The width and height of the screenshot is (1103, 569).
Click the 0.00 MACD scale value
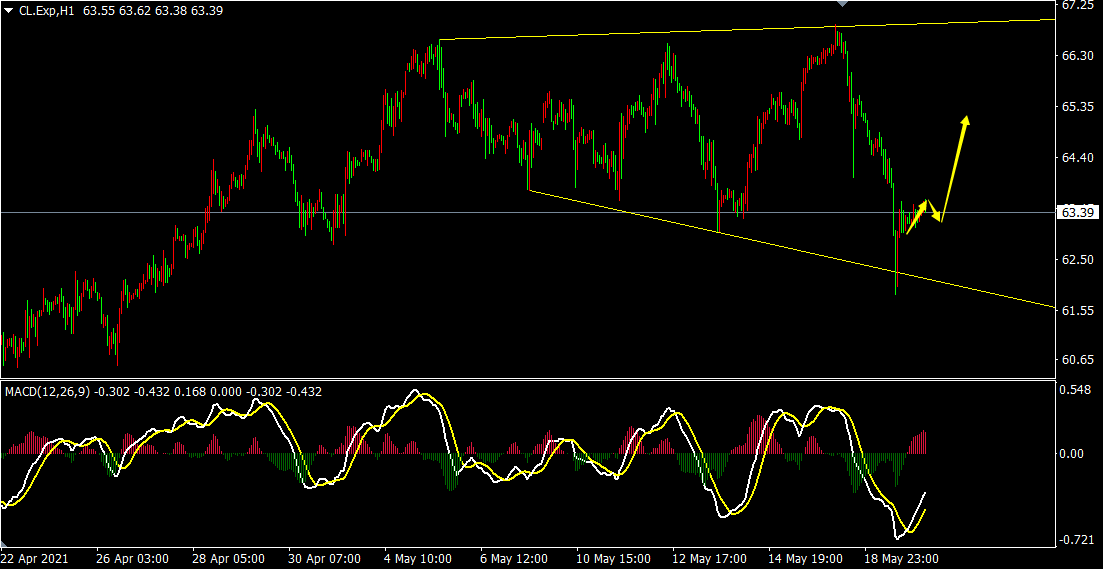tap(1073, 454)
